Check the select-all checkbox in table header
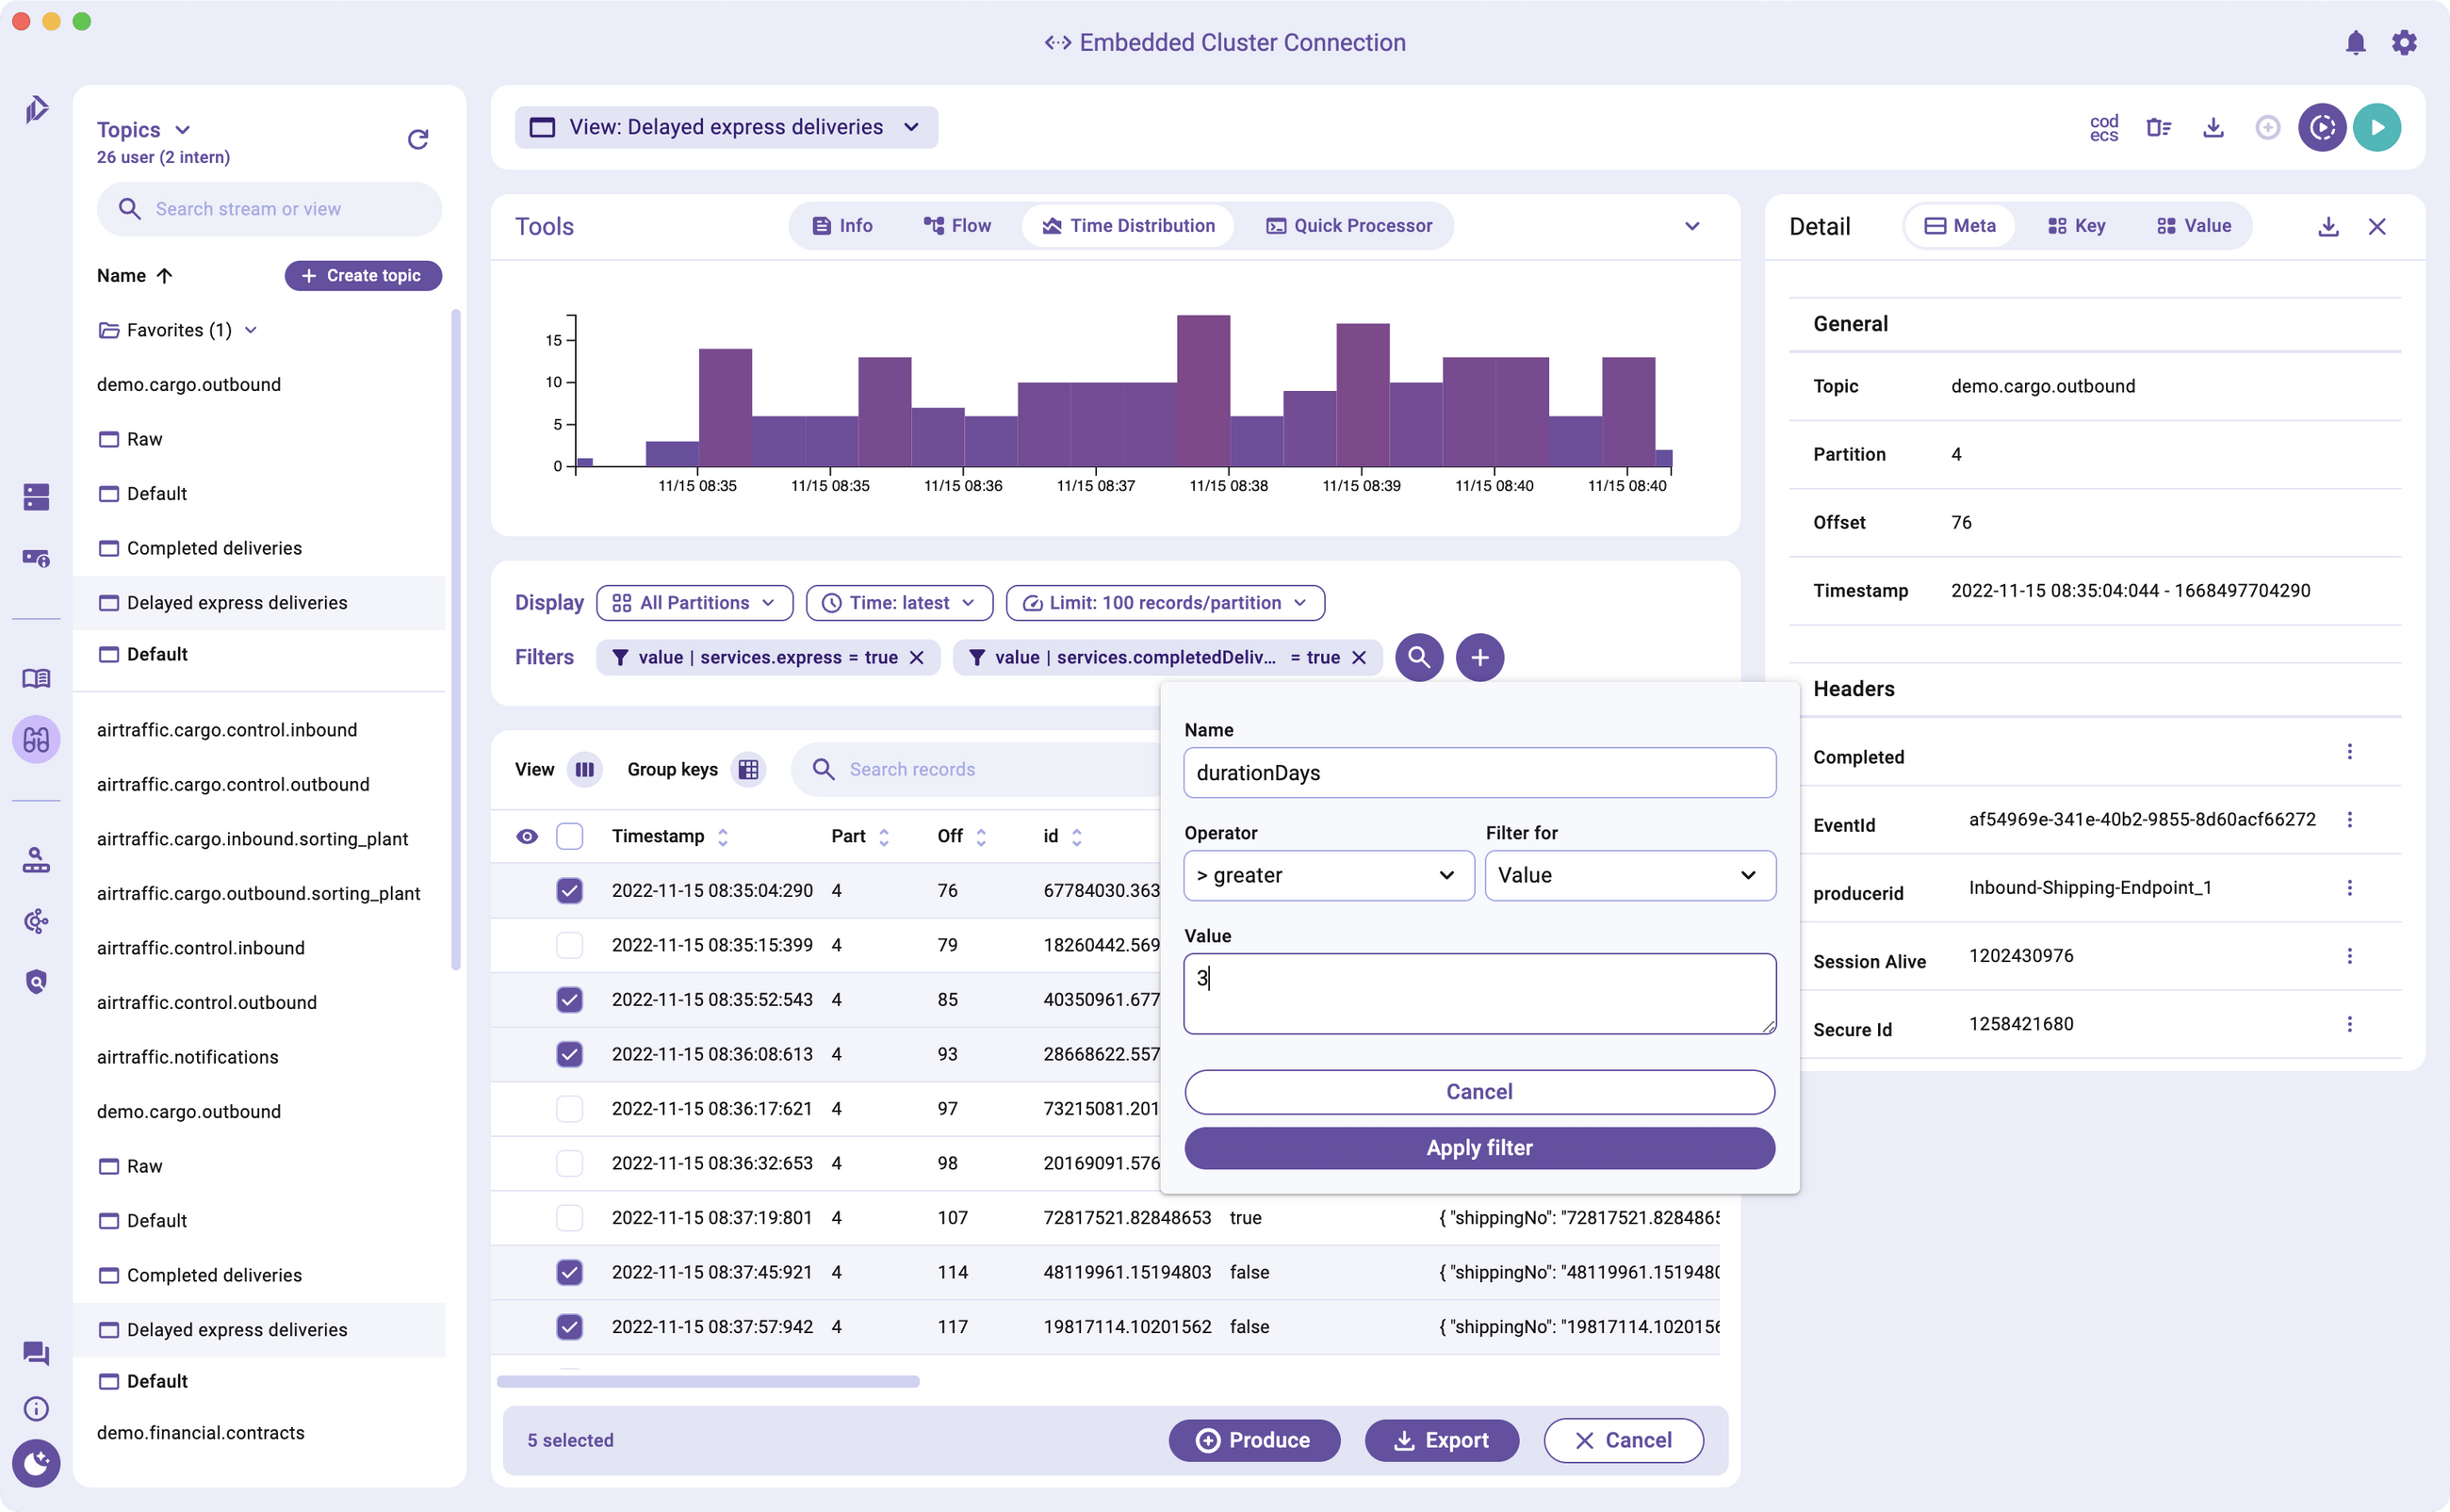Image resolution: width=2450 pixels, height=1512 pixels. (569, 836)
